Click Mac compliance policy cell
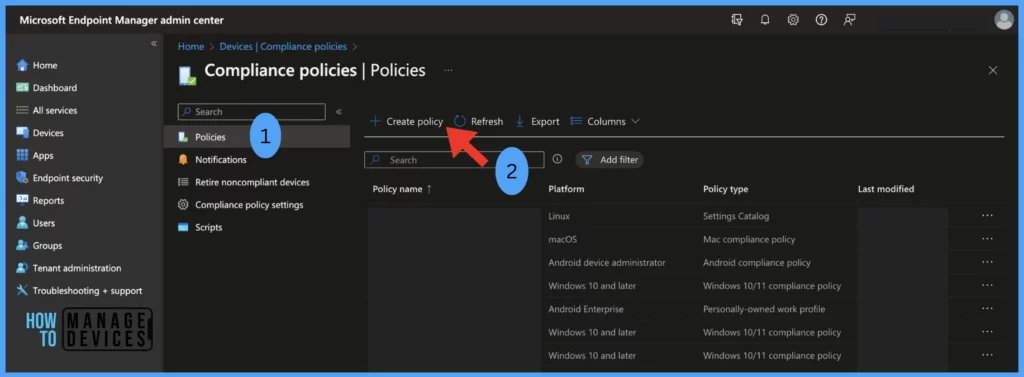 (749, 239)
